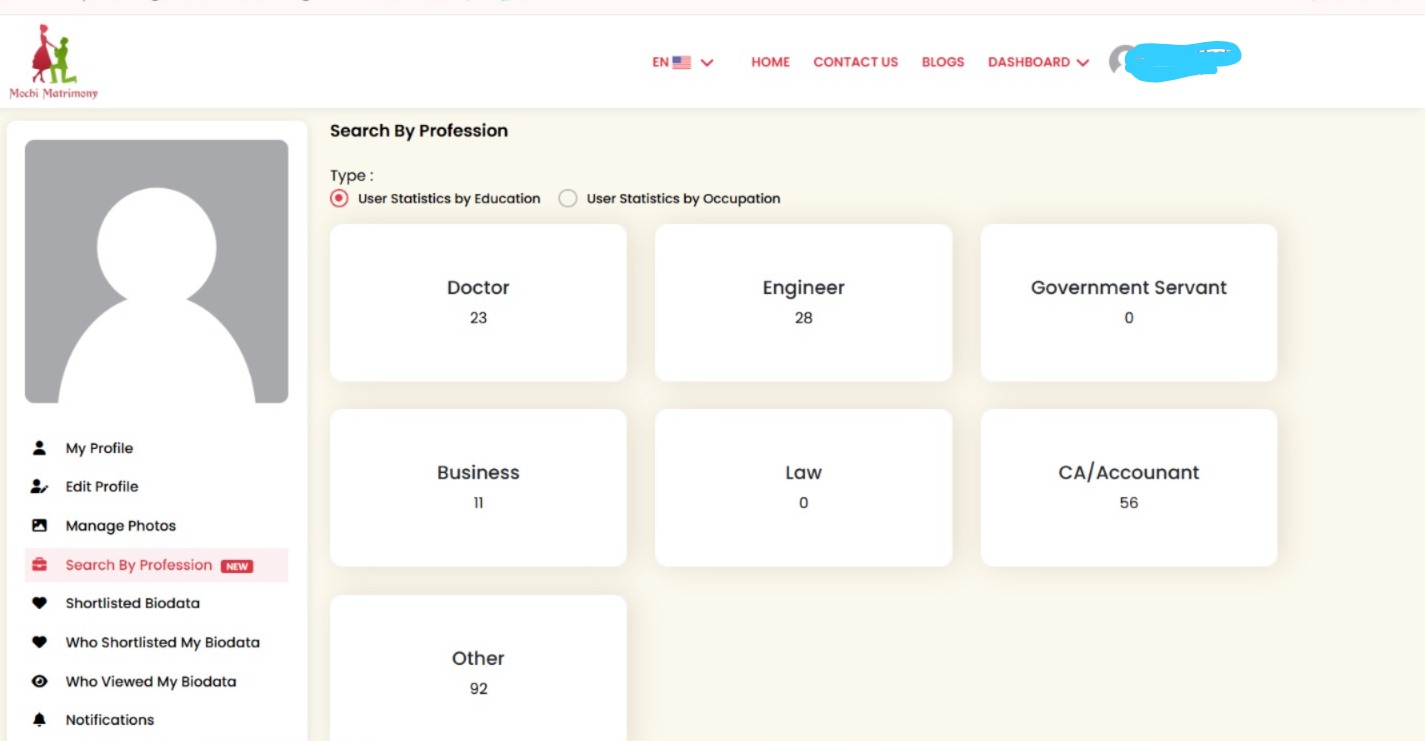Click the Notifications bell icon
Viewport: 1425px width, 741px height.
[40, 720]
